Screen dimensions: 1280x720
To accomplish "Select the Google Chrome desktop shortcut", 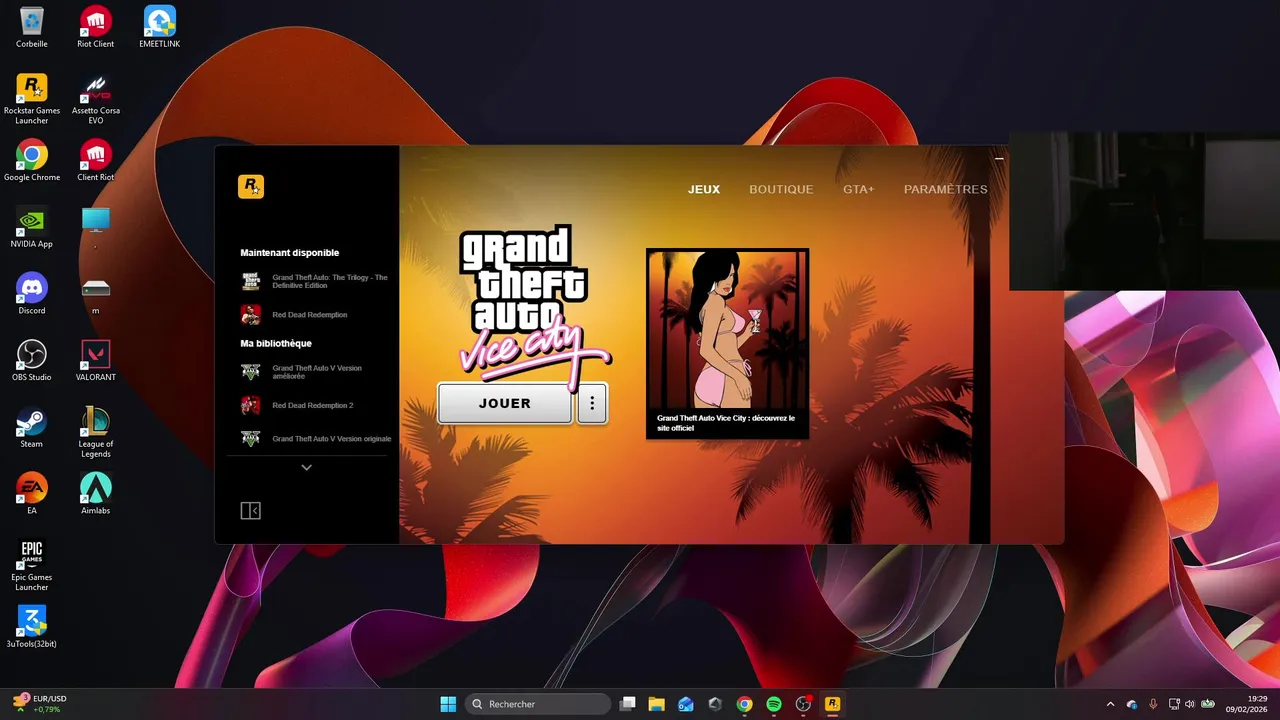I will 32,160.
